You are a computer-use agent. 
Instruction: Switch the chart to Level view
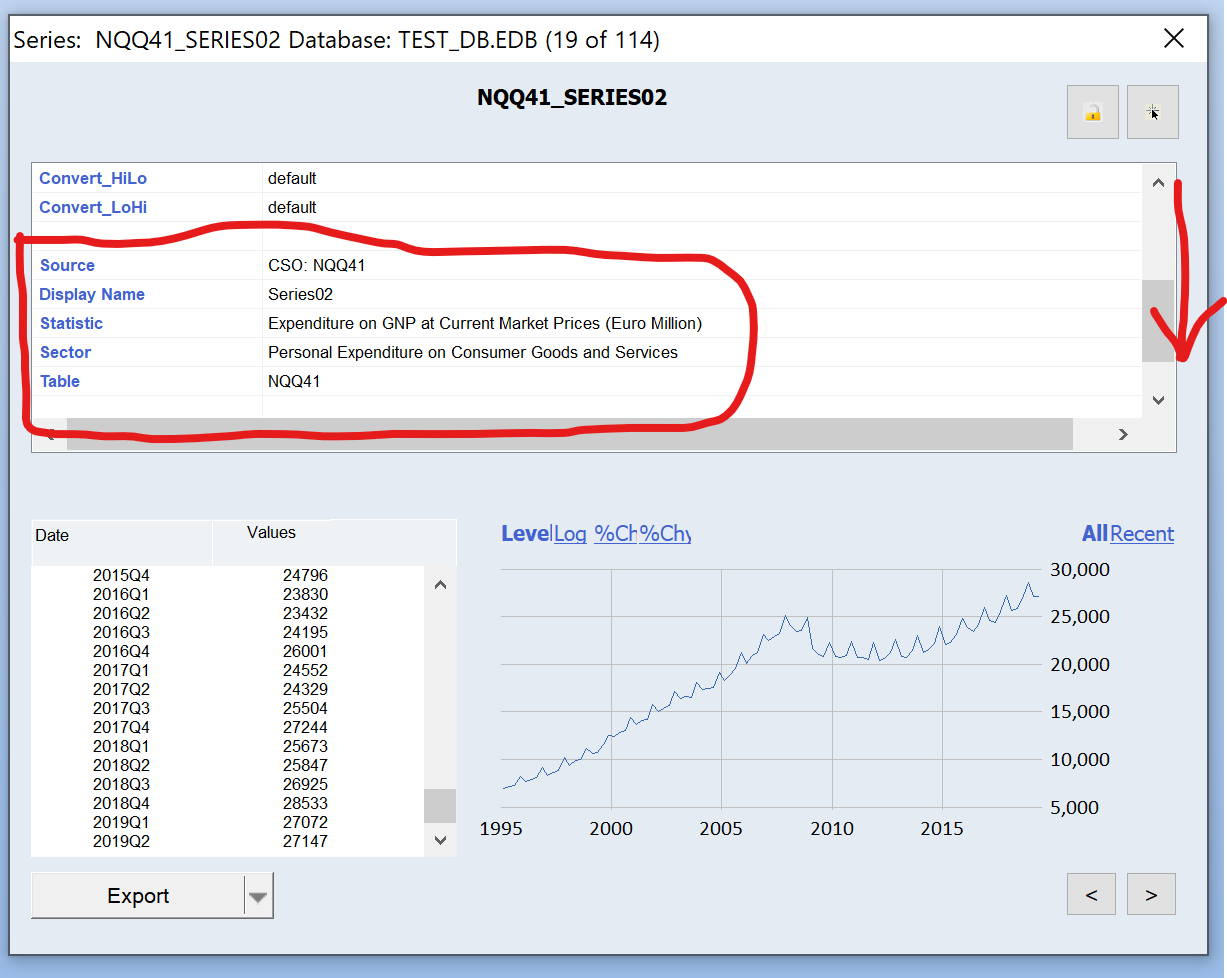coord(524,534)
